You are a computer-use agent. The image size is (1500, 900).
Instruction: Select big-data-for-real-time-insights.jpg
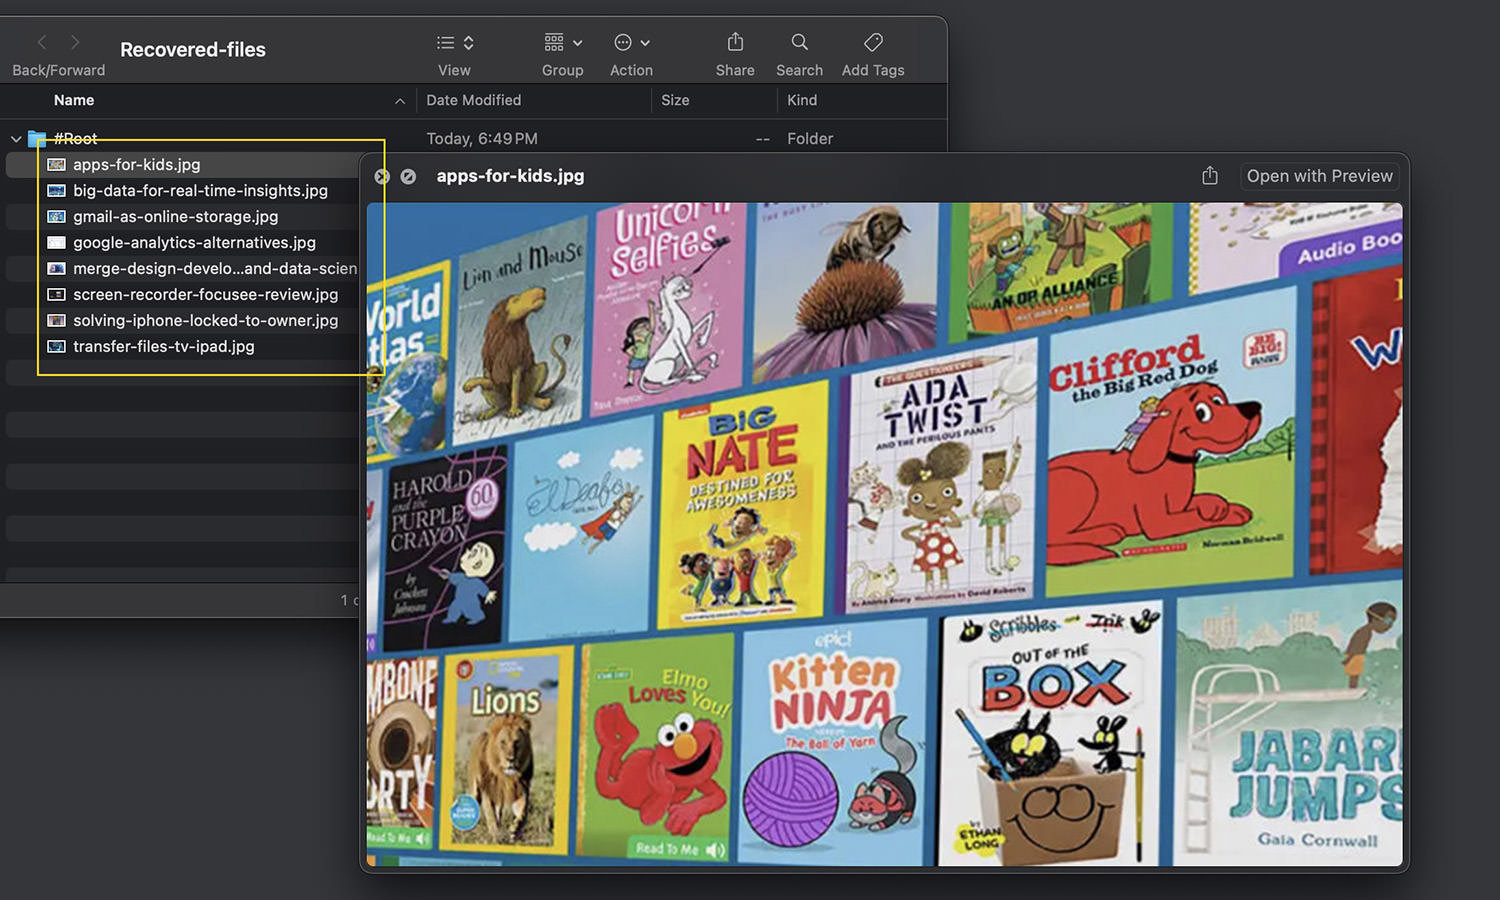200,190
